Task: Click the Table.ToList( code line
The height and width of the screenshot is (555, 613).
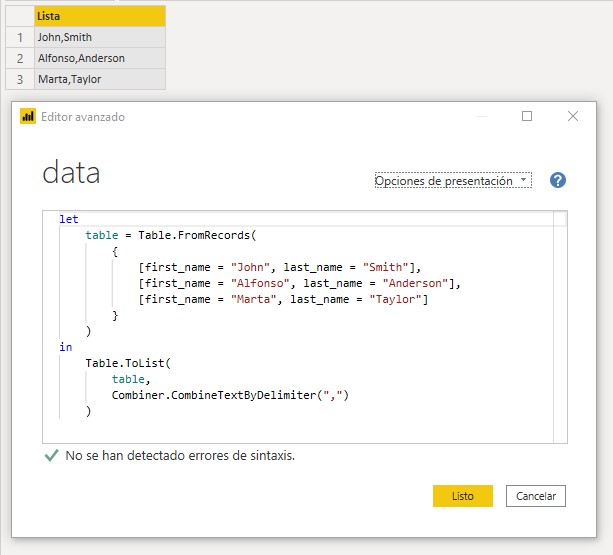Action: [x=128, y=363]
